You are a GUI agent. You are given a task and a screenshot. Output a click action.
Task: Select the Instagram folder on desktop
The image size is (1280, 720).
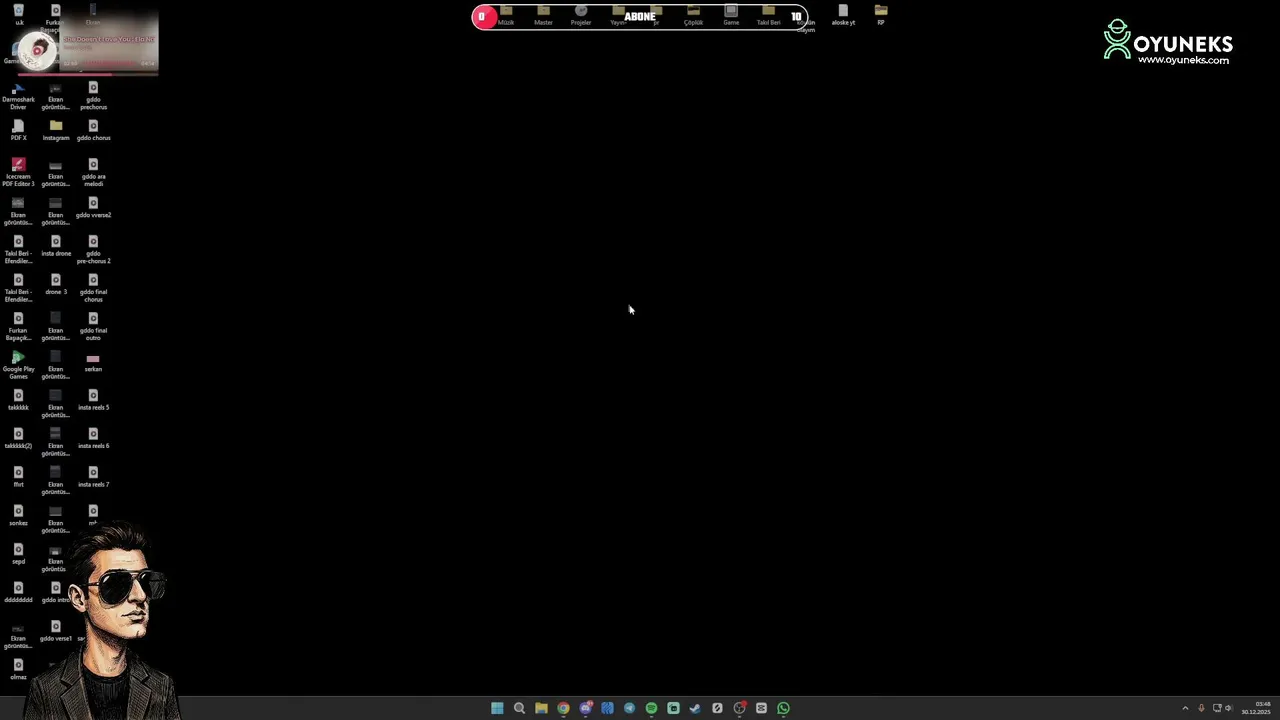[56, 130]
